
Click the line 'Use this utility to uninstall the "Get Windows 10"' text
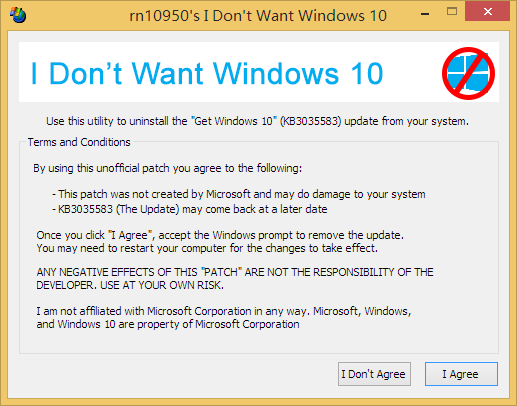257,121
